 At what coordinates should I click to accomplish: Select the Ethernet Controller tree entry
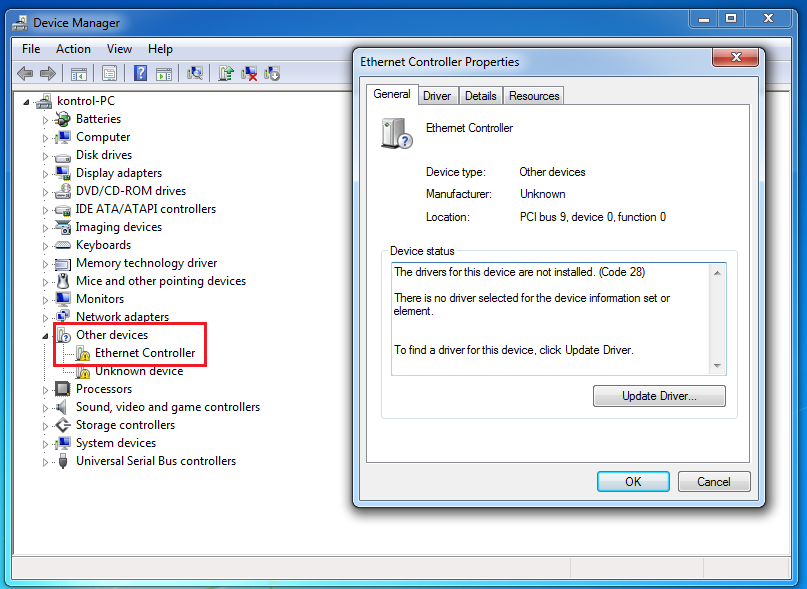pyautogui.click(x=145, y=353)
